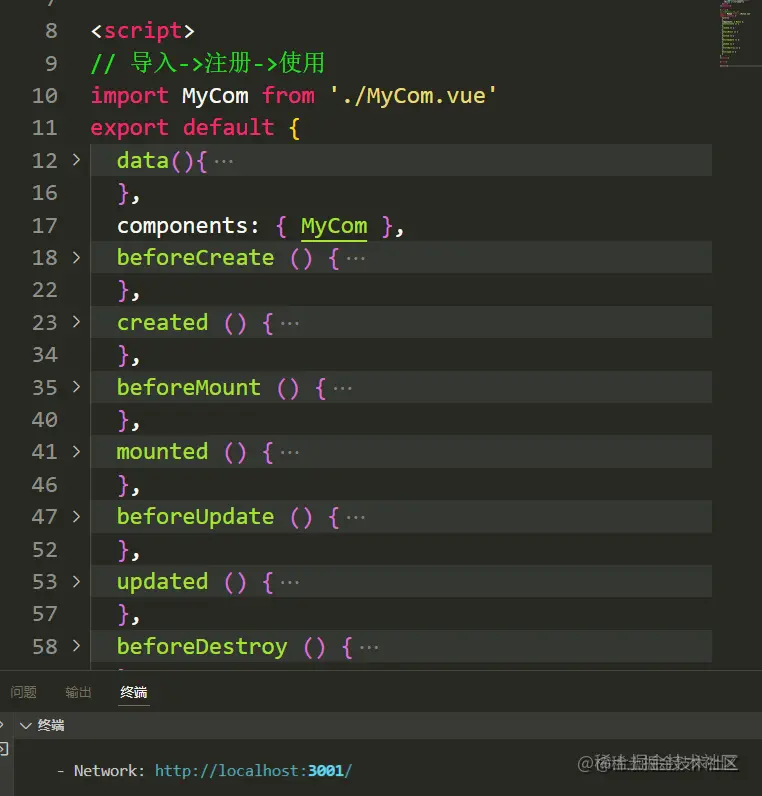
Task: Expand the folded mounted block
Action: coord(76,452)
